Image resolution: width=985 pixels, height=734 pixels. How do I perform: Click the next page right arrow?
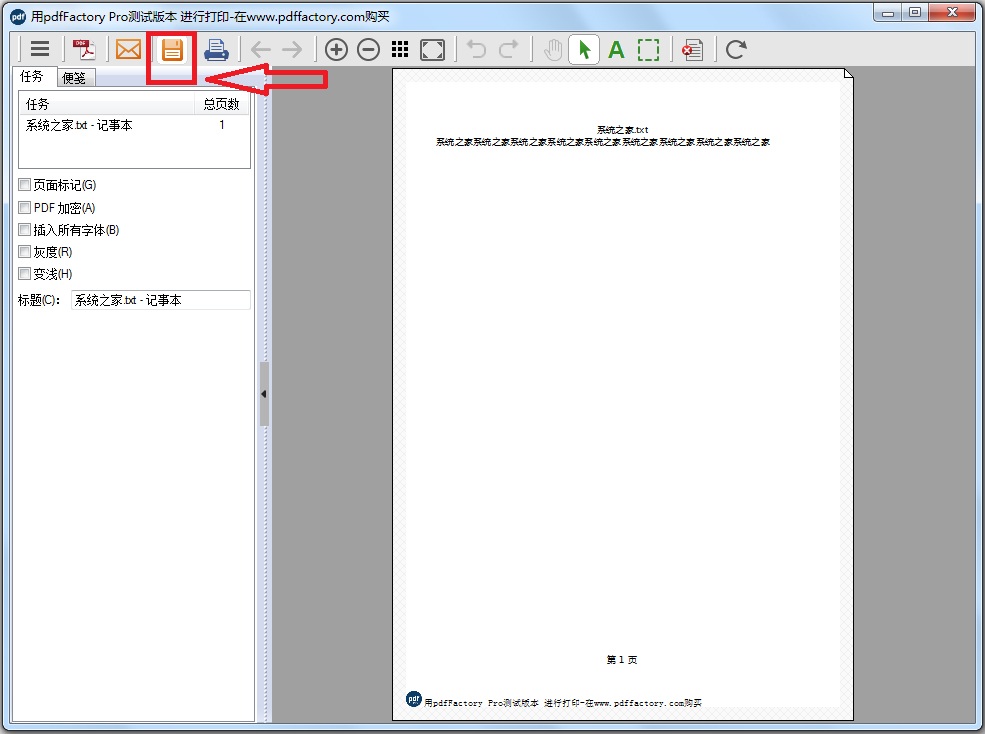click(x=292, y=50)
